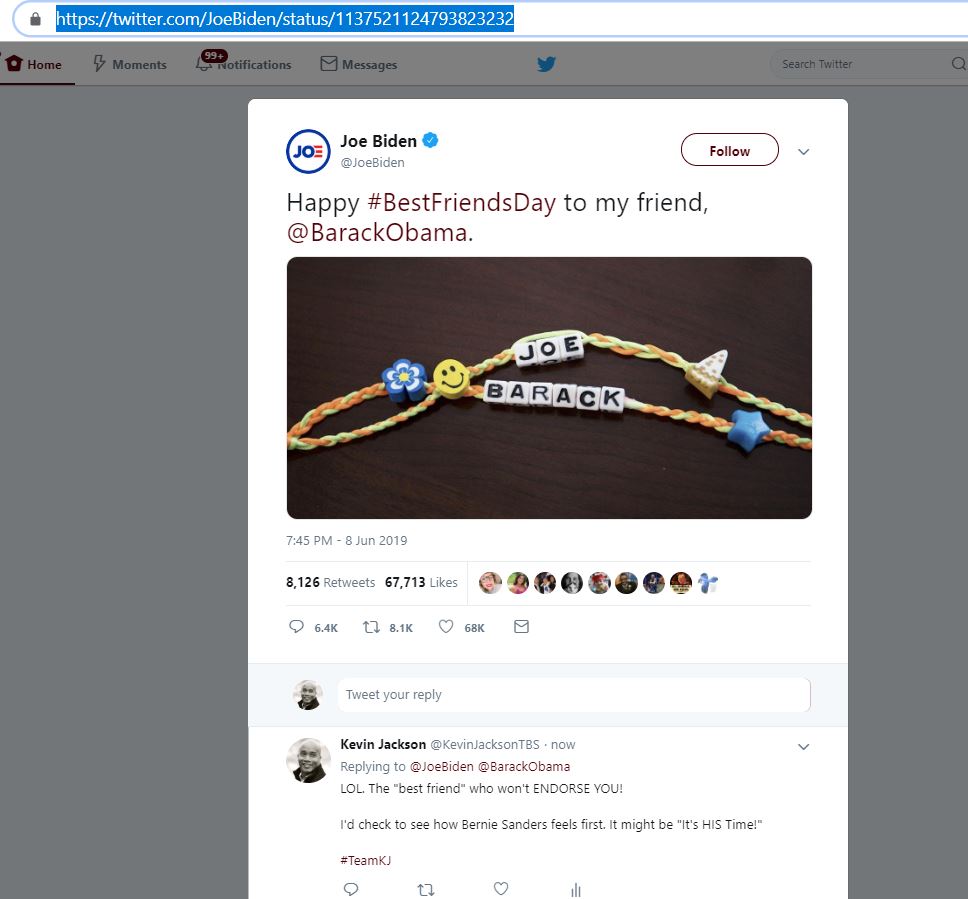Image resolution: width=968 pixels, height=899 pixels.
Task: Click the retweet icon showing 8.1K
Action: (370, 627)
